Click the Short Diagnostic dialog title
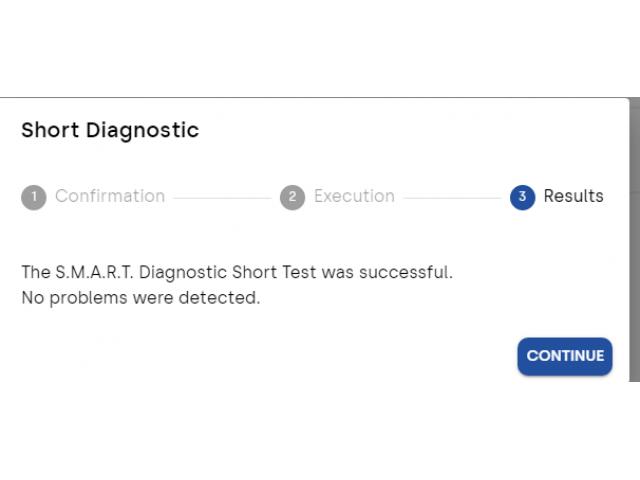 click(110, 130)
